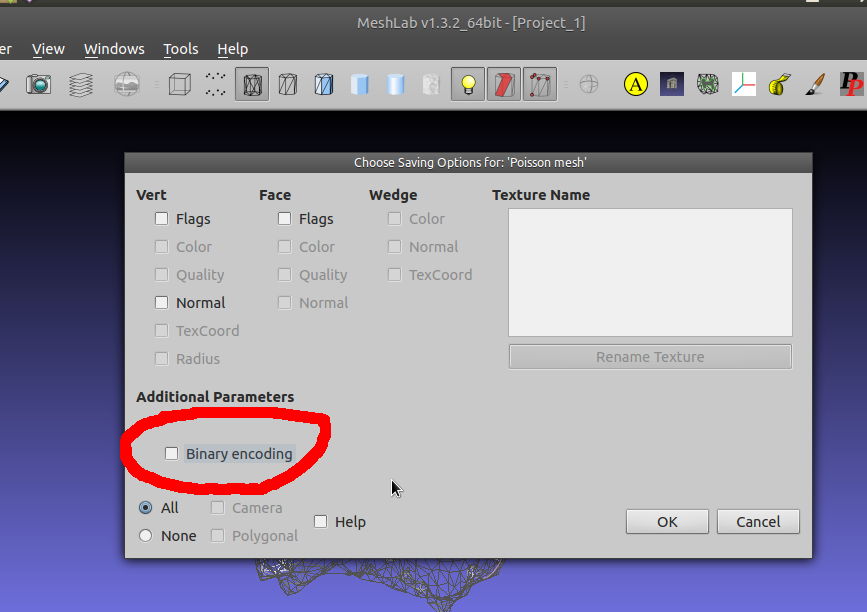
Task: Check Face Flags option
Action: [284, 218]
